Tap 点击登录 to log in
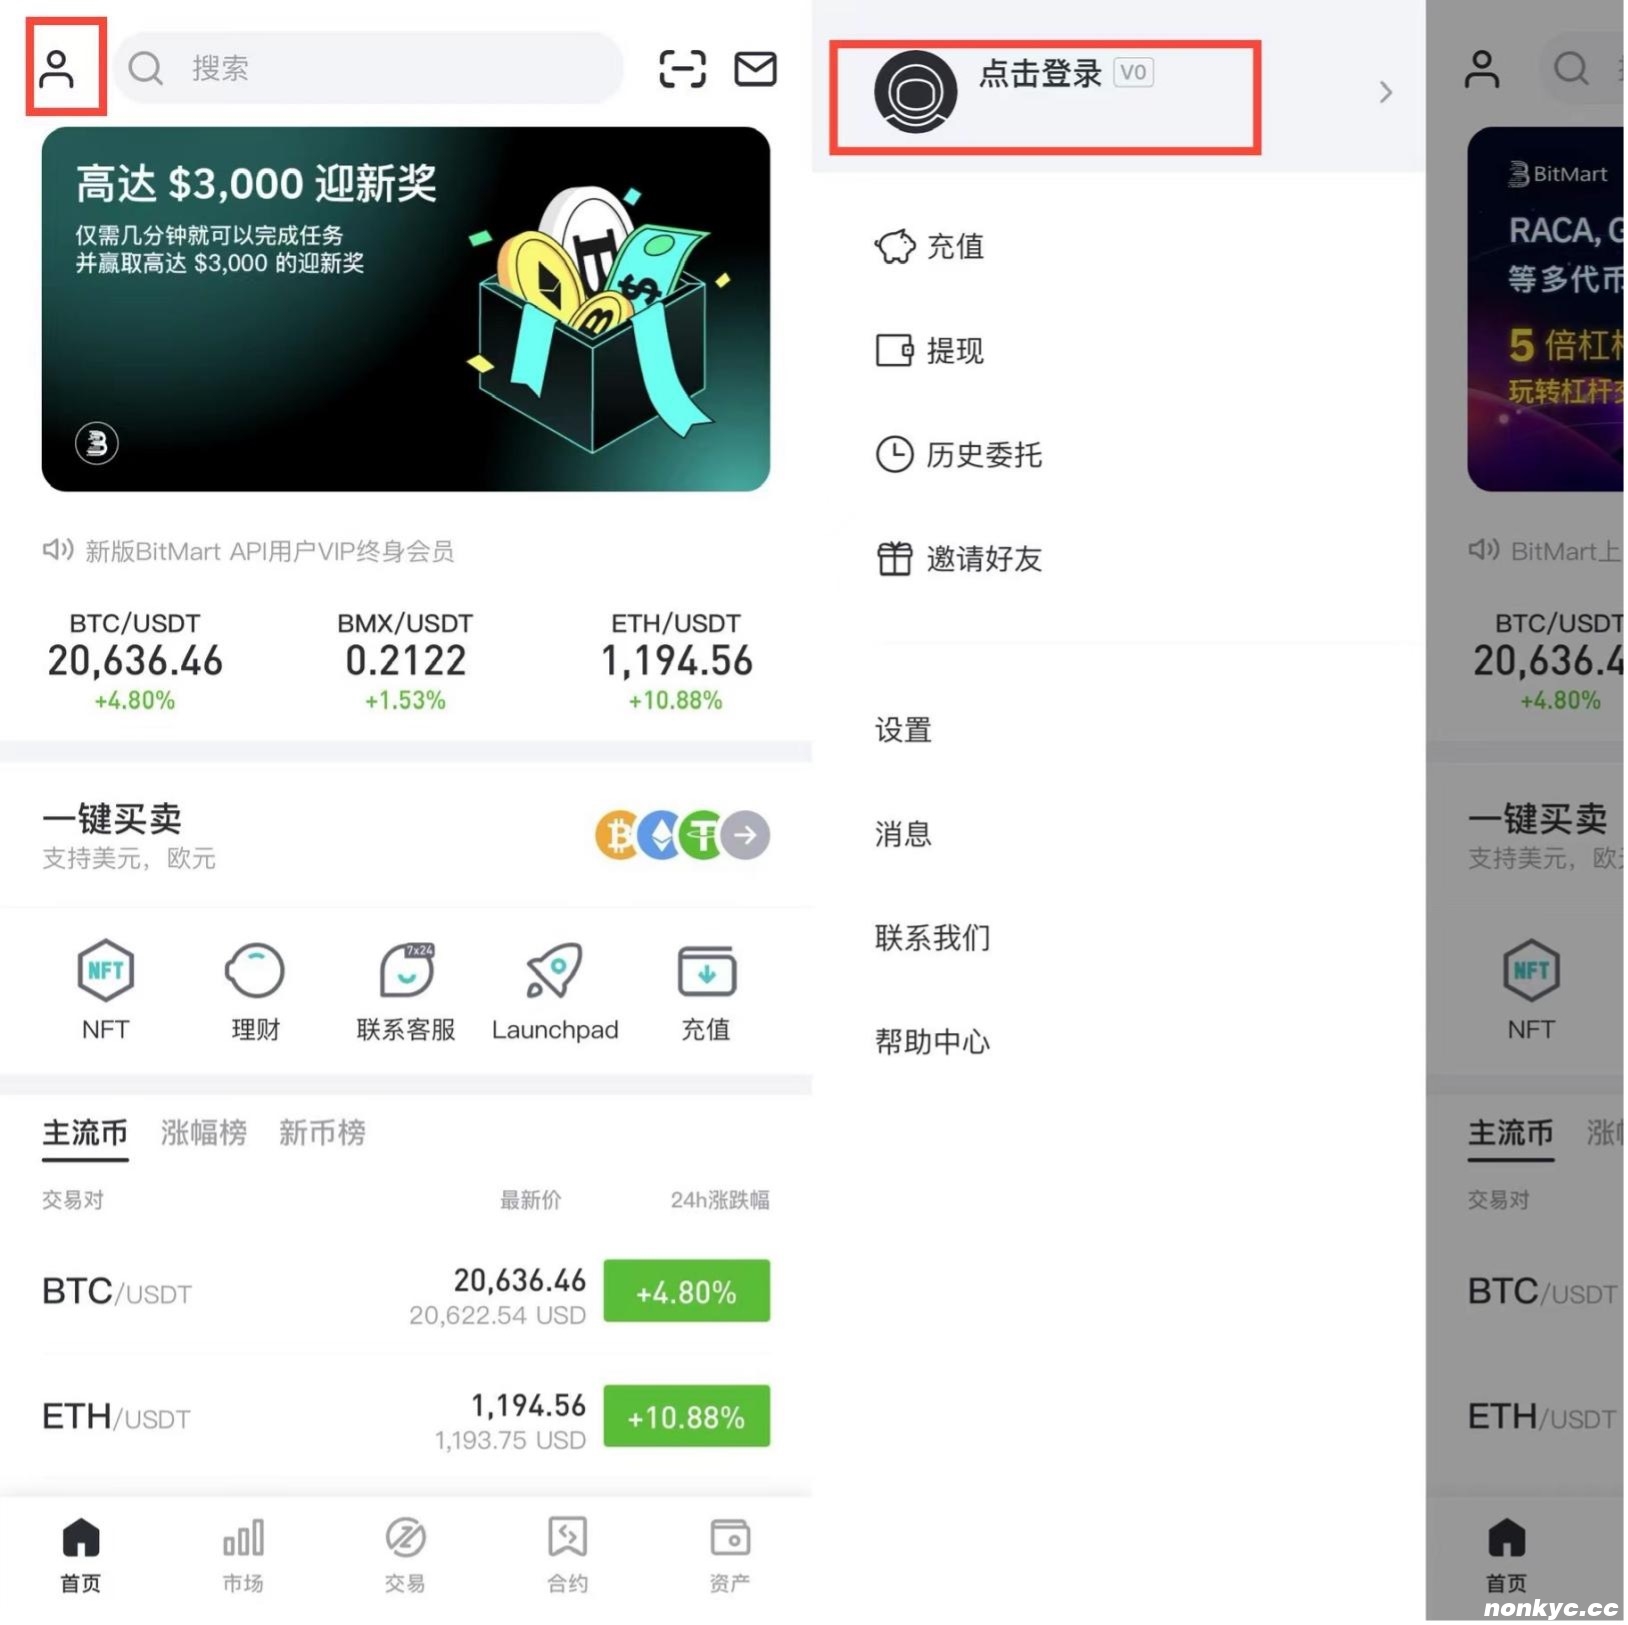Viewport: 1628px width, 1625px height. tap(1040, 73)
